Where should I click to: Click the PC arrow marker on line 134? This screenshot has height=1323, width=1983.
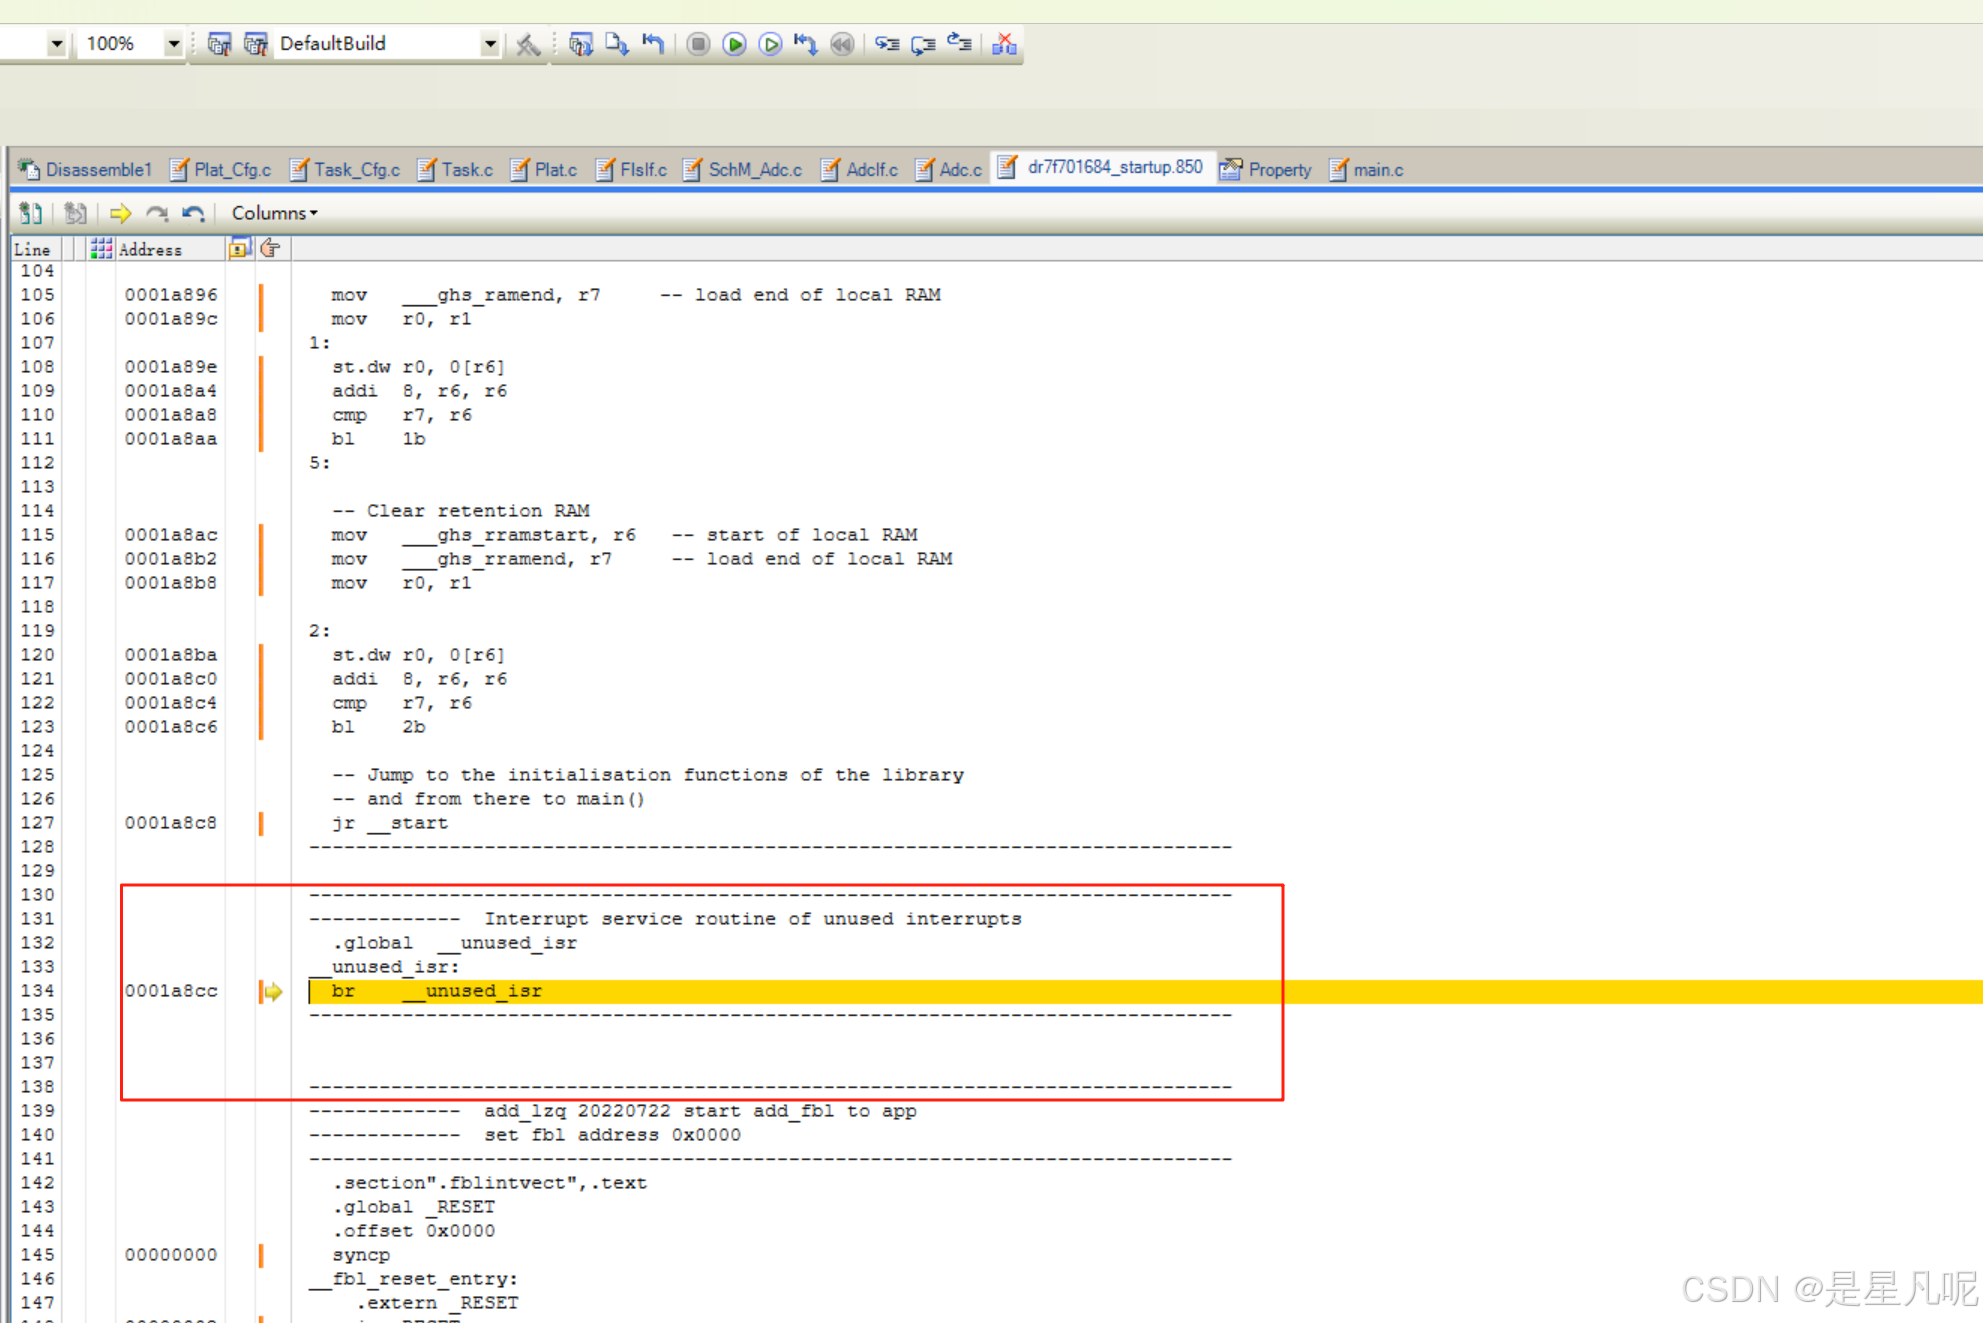[x=272, y=991]
